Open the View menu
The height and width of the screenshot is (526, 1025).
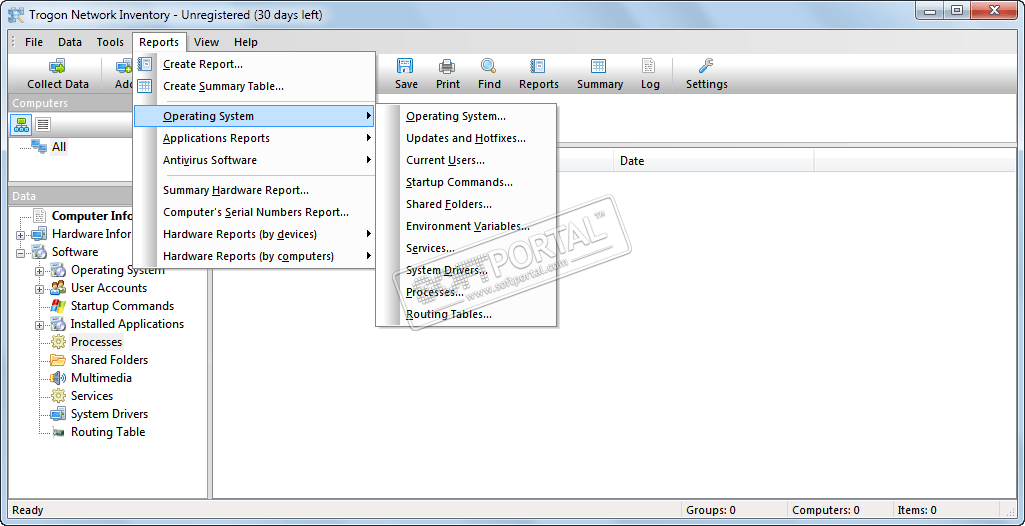(x=206, y=42)
